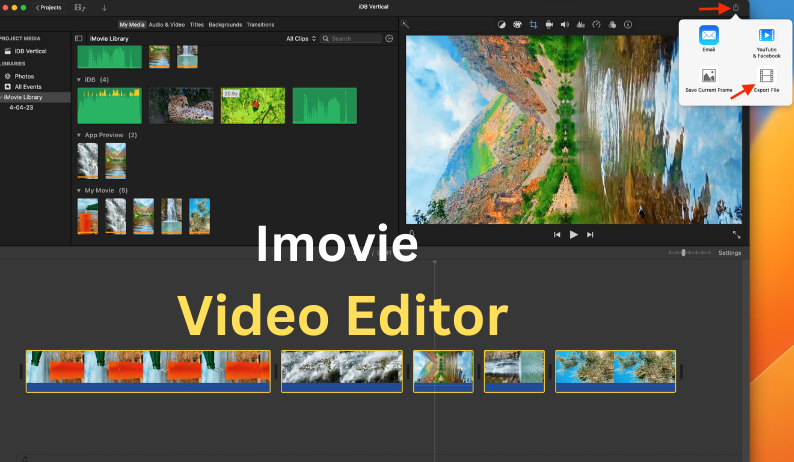Image resolution: width=794 pixels, height=462 pixels.
Task: Open the Share menu icon in toolbar
Action: pos(736,8)
